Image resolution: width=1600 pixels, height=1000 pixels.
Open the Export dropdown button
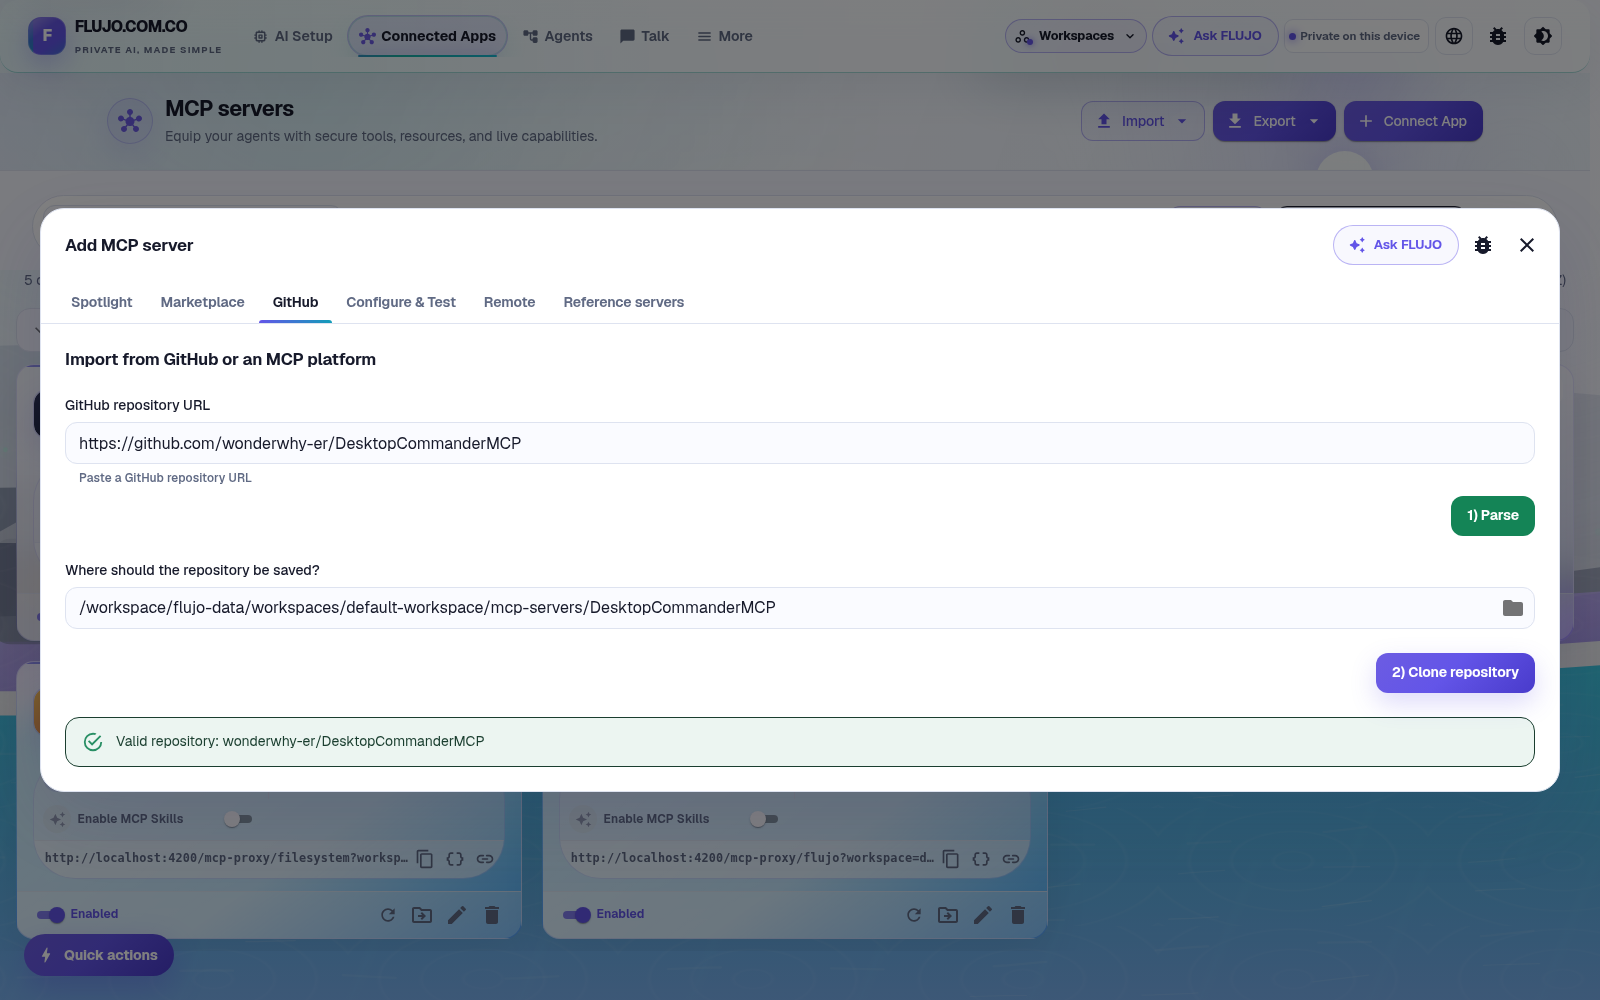click(1274, 121)
